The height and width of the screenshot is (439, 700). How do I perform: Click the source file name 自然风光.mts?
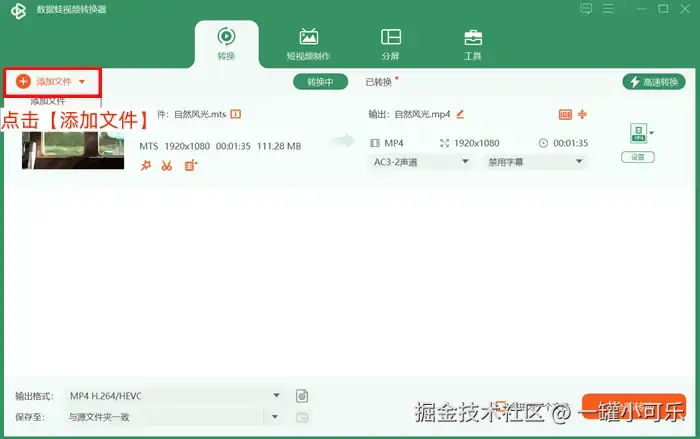pyautogui.click(x=200, y=114)
